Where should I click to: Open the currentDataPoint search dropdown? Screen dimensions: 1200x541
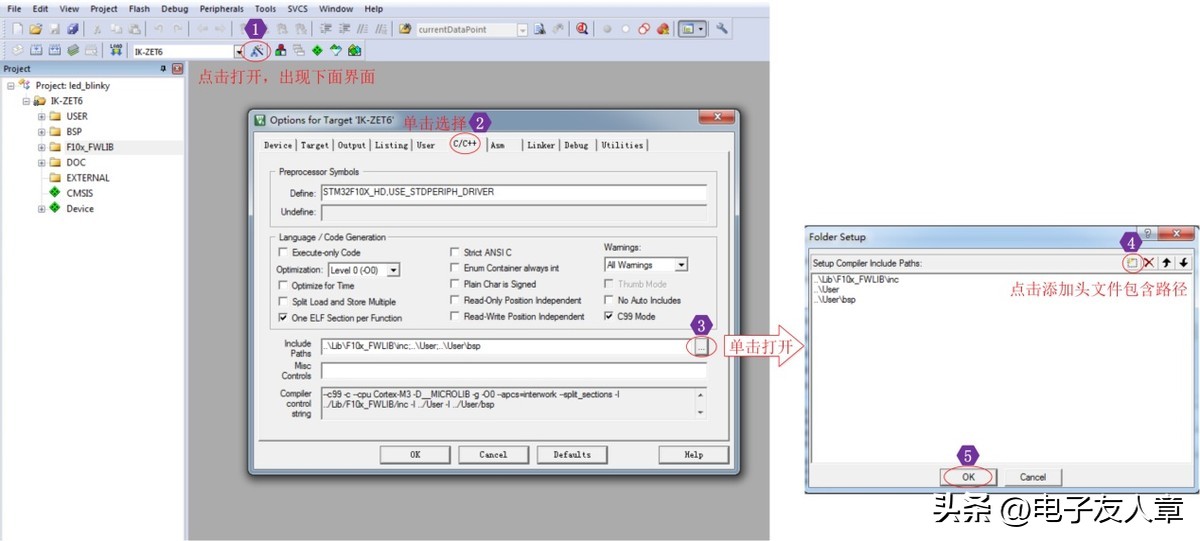523,30
